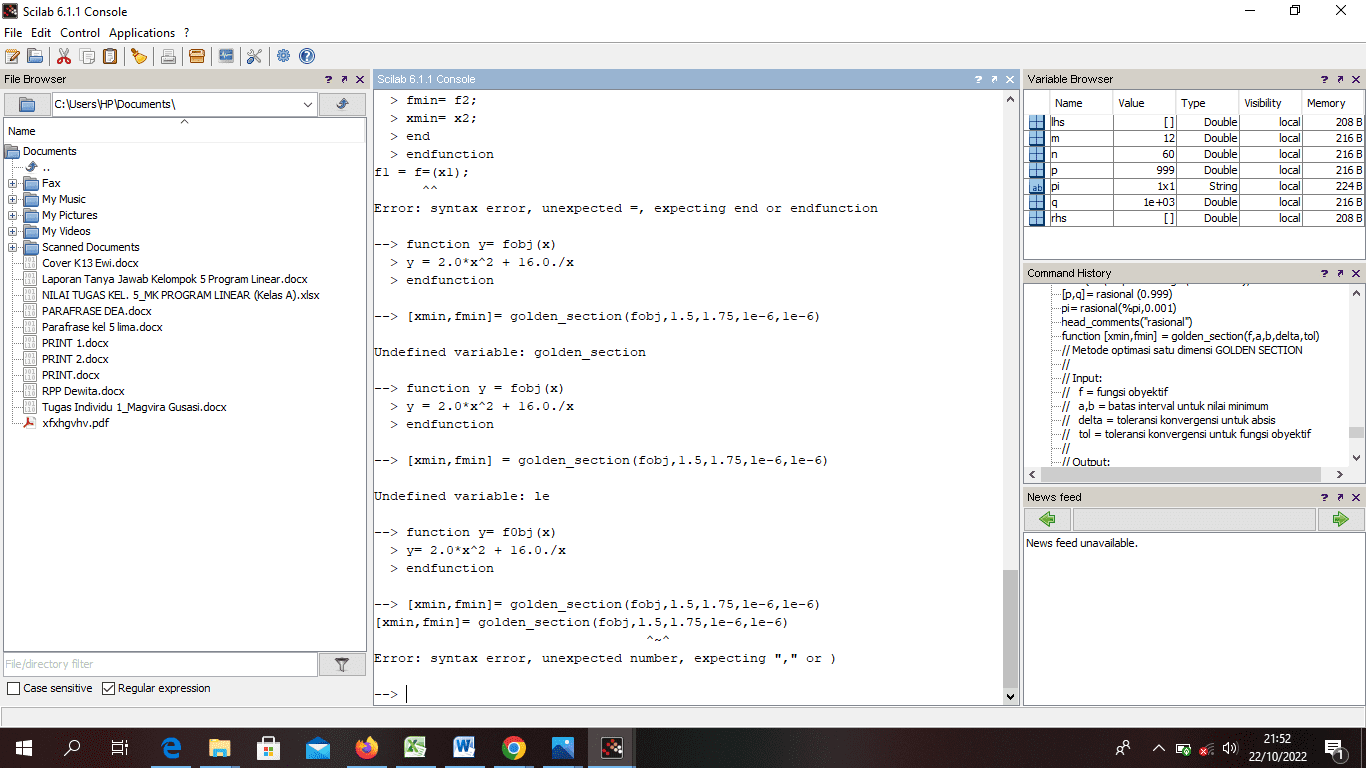Expand the My Music folder
Image resolution: width=1366 pixels, height=768 pixels.
click(12, 199)
